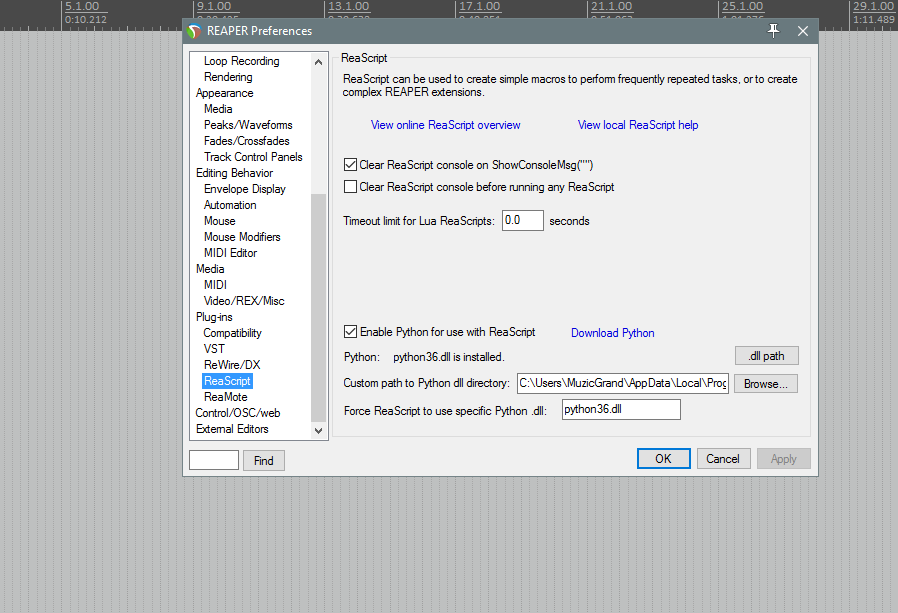Click the .dll path button

coord(766,356)
